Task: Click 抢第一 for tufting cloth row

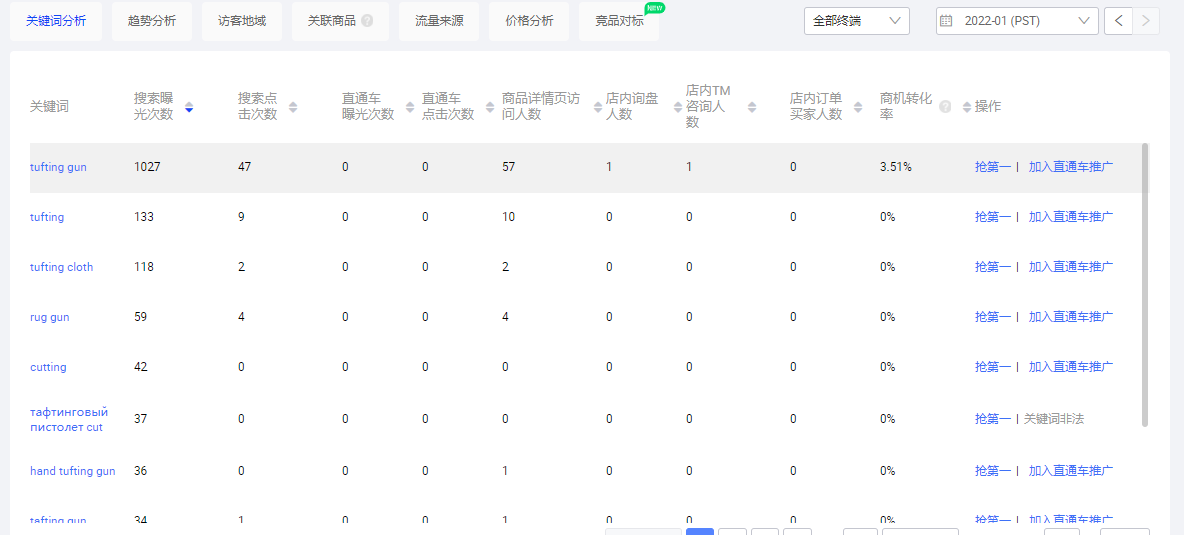Action: [x=992, y=267]
